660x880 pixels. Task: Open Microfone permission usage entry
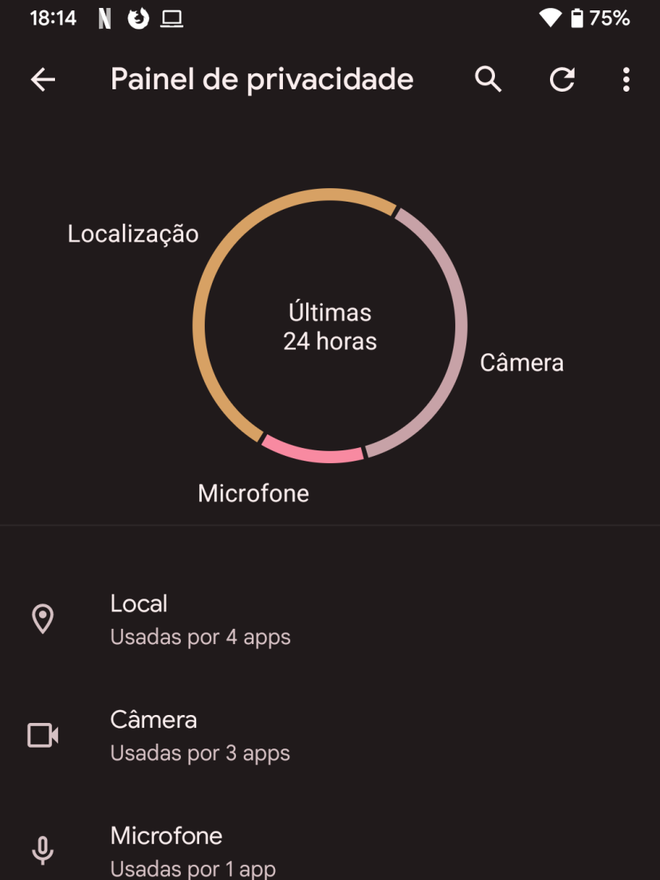(330, 851)
